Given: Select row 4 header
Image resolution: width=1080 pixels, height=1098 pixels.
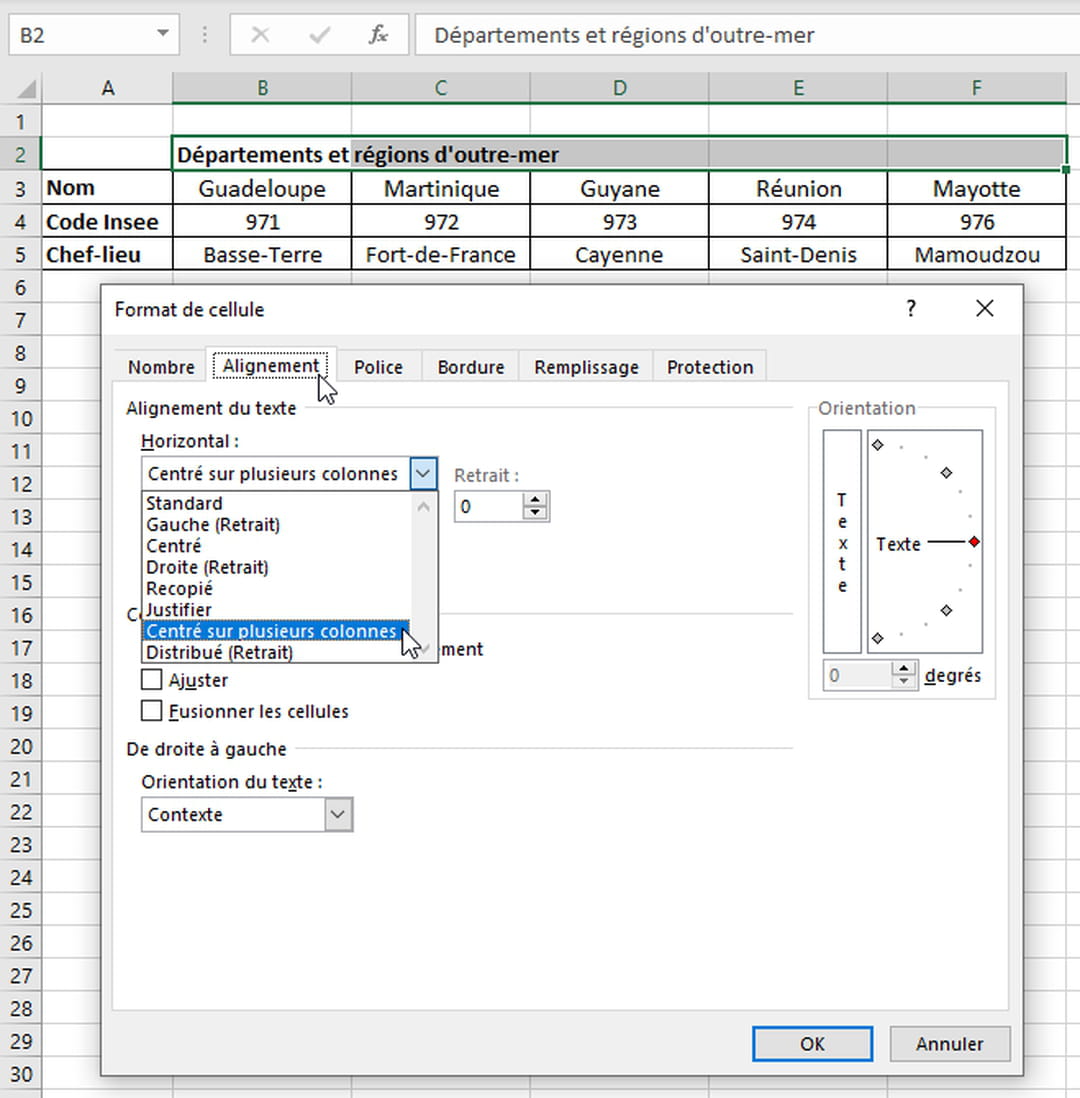Looking at the screenshot, I should 20,222.
